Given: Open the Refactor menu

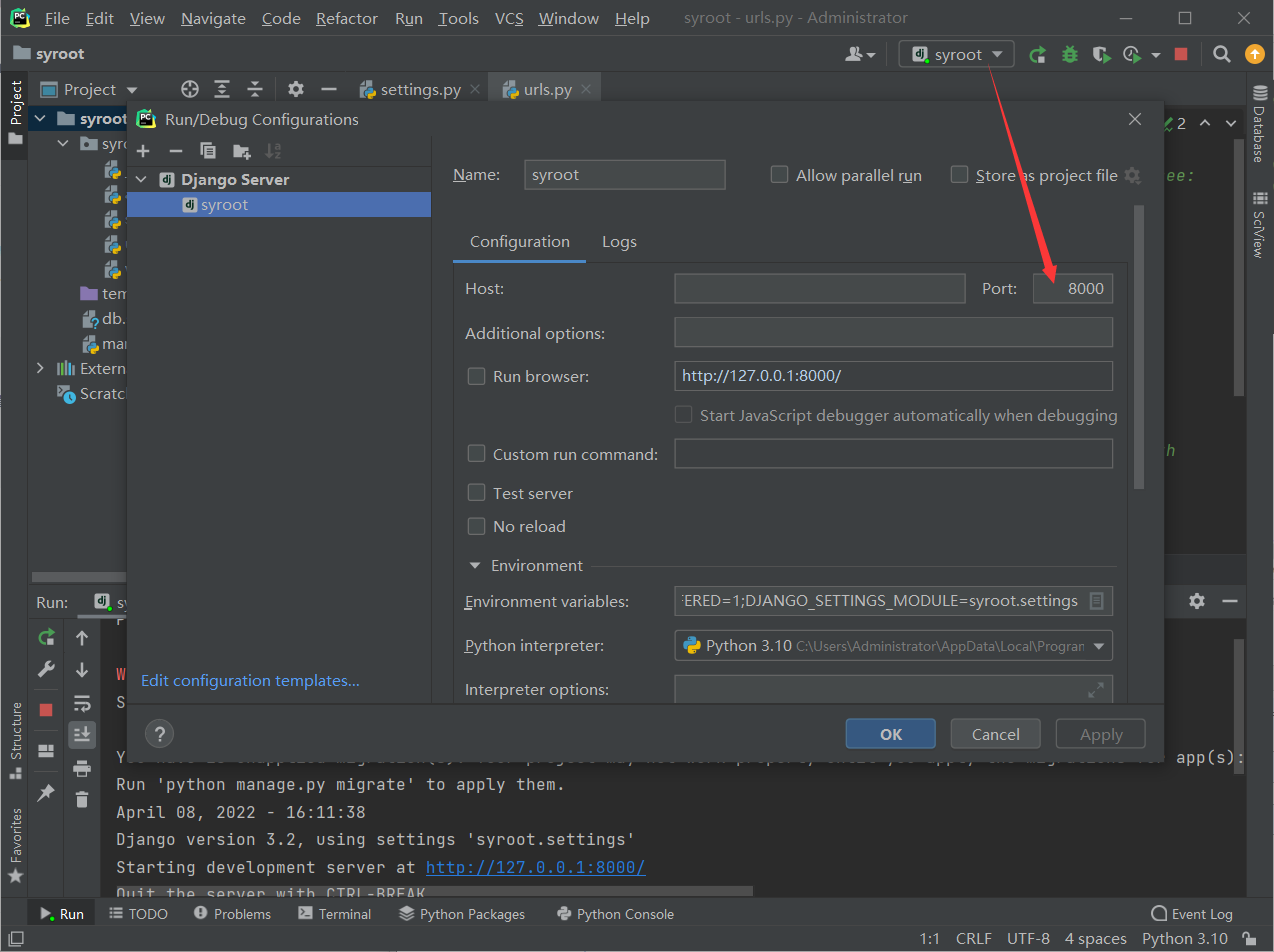Looking at the screenshot, I should [347, 19].
